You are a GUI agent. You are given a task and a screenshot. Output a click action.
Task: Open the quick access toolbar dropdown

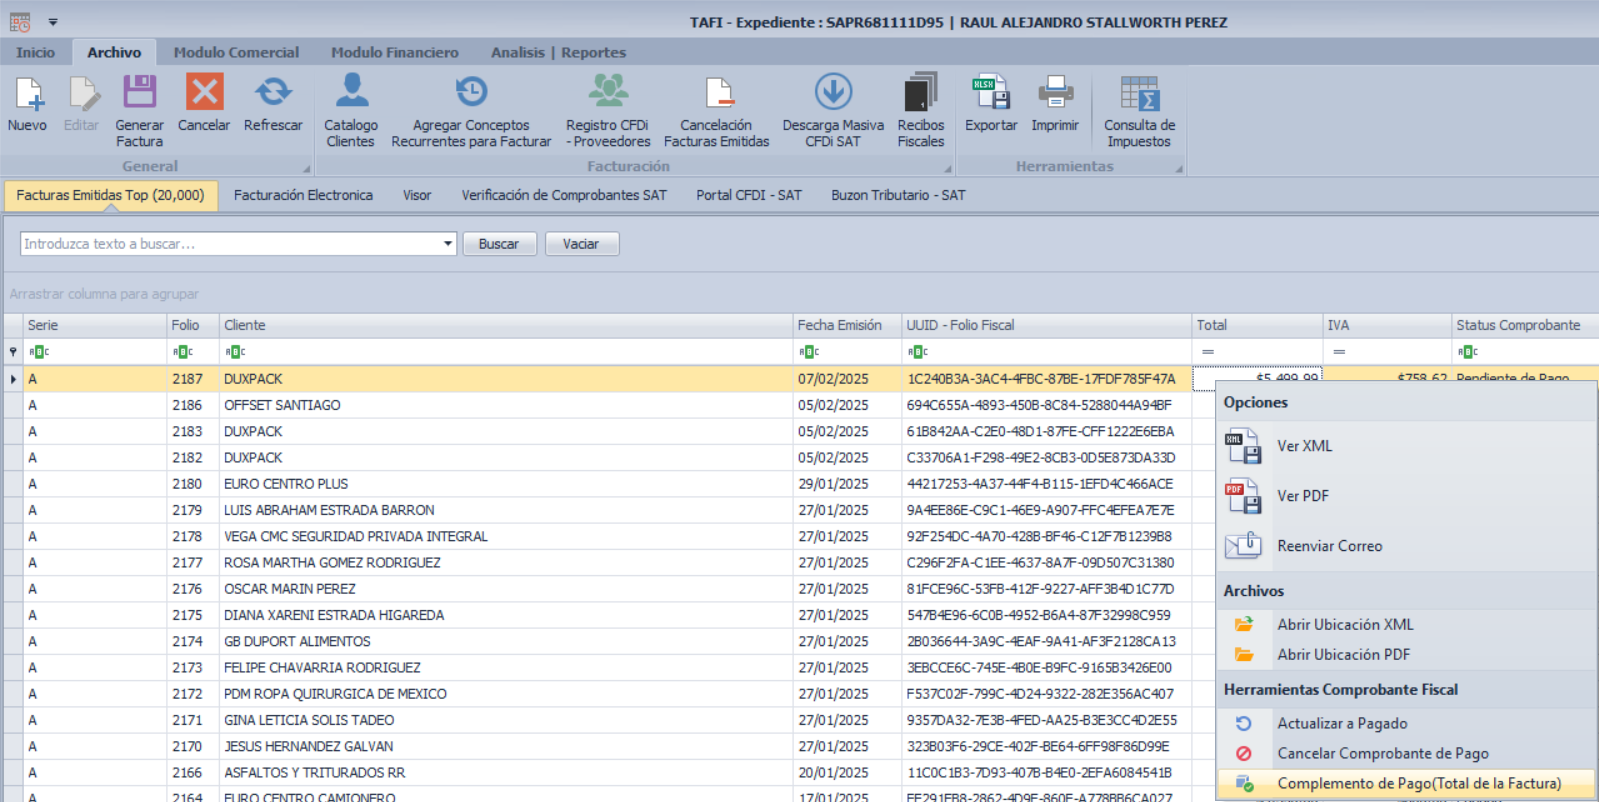(53, 22)
